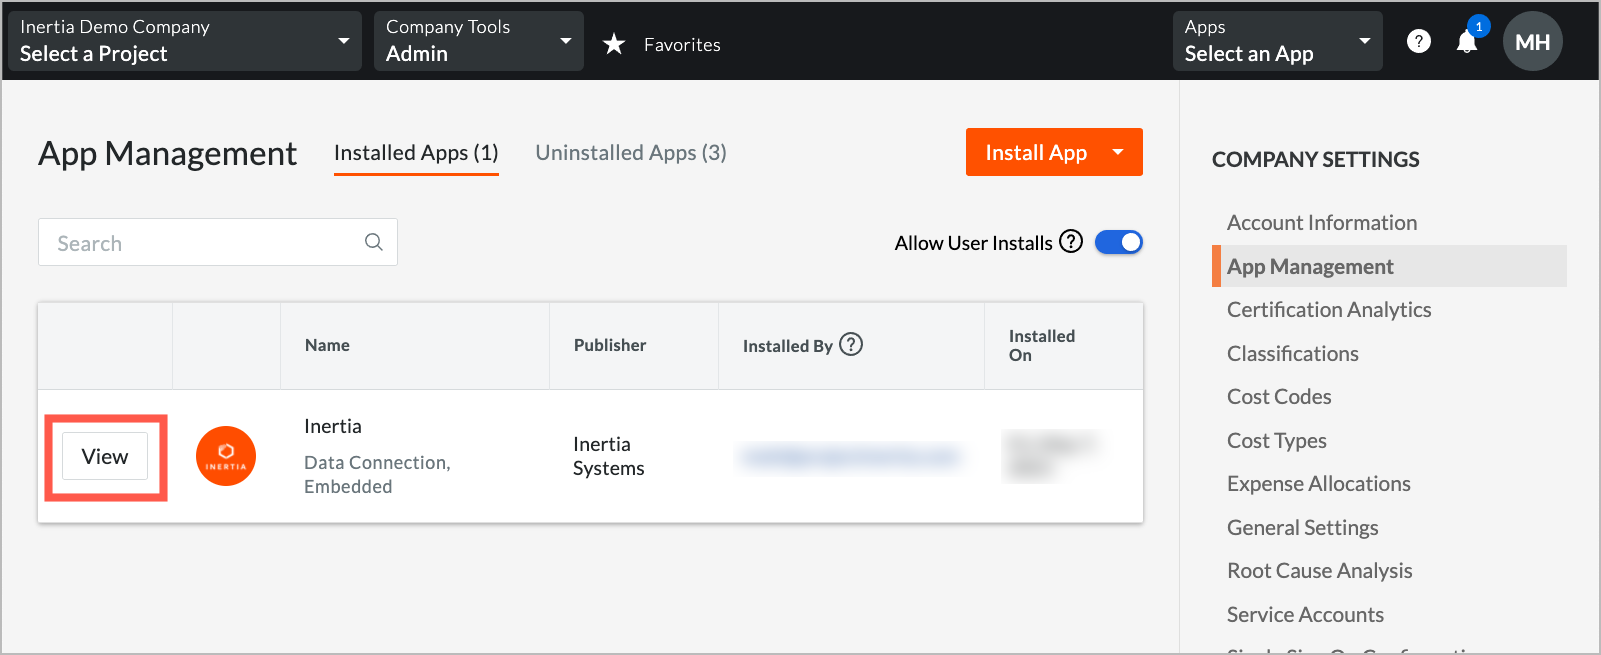Image resolution: width=1601 pixels, height=655 pixels.
Task: Open the help question mark icon in header
Action: pyautogui.click(x=1418, y=41)
